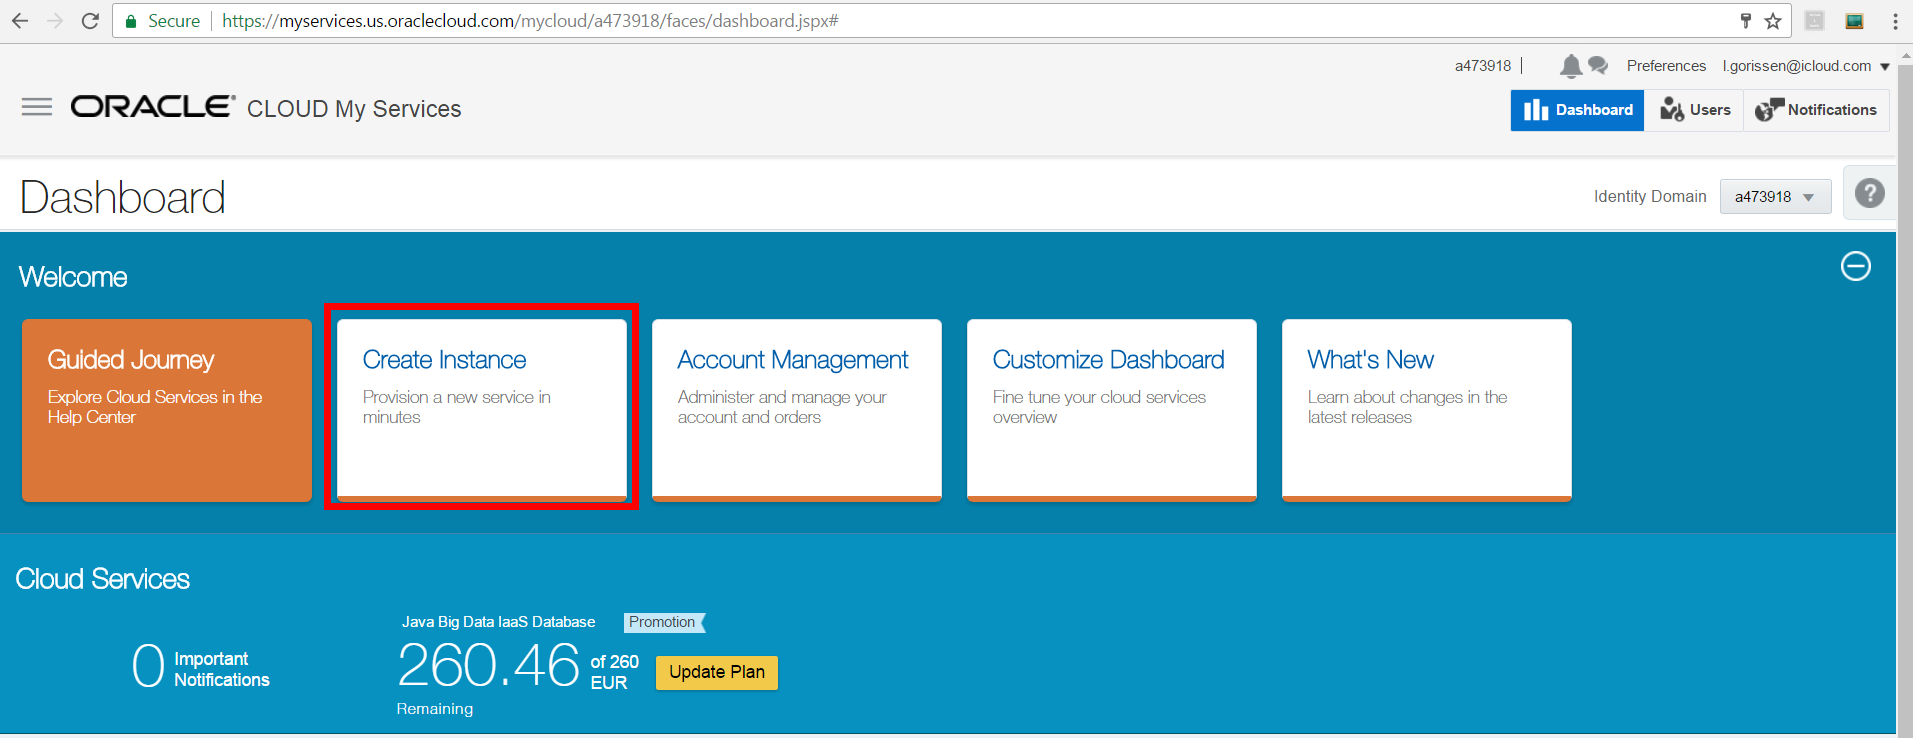Reload the page in browser
Viewport: 1913px width, 738px height.
pyautogui.click(x=90, y=21)
